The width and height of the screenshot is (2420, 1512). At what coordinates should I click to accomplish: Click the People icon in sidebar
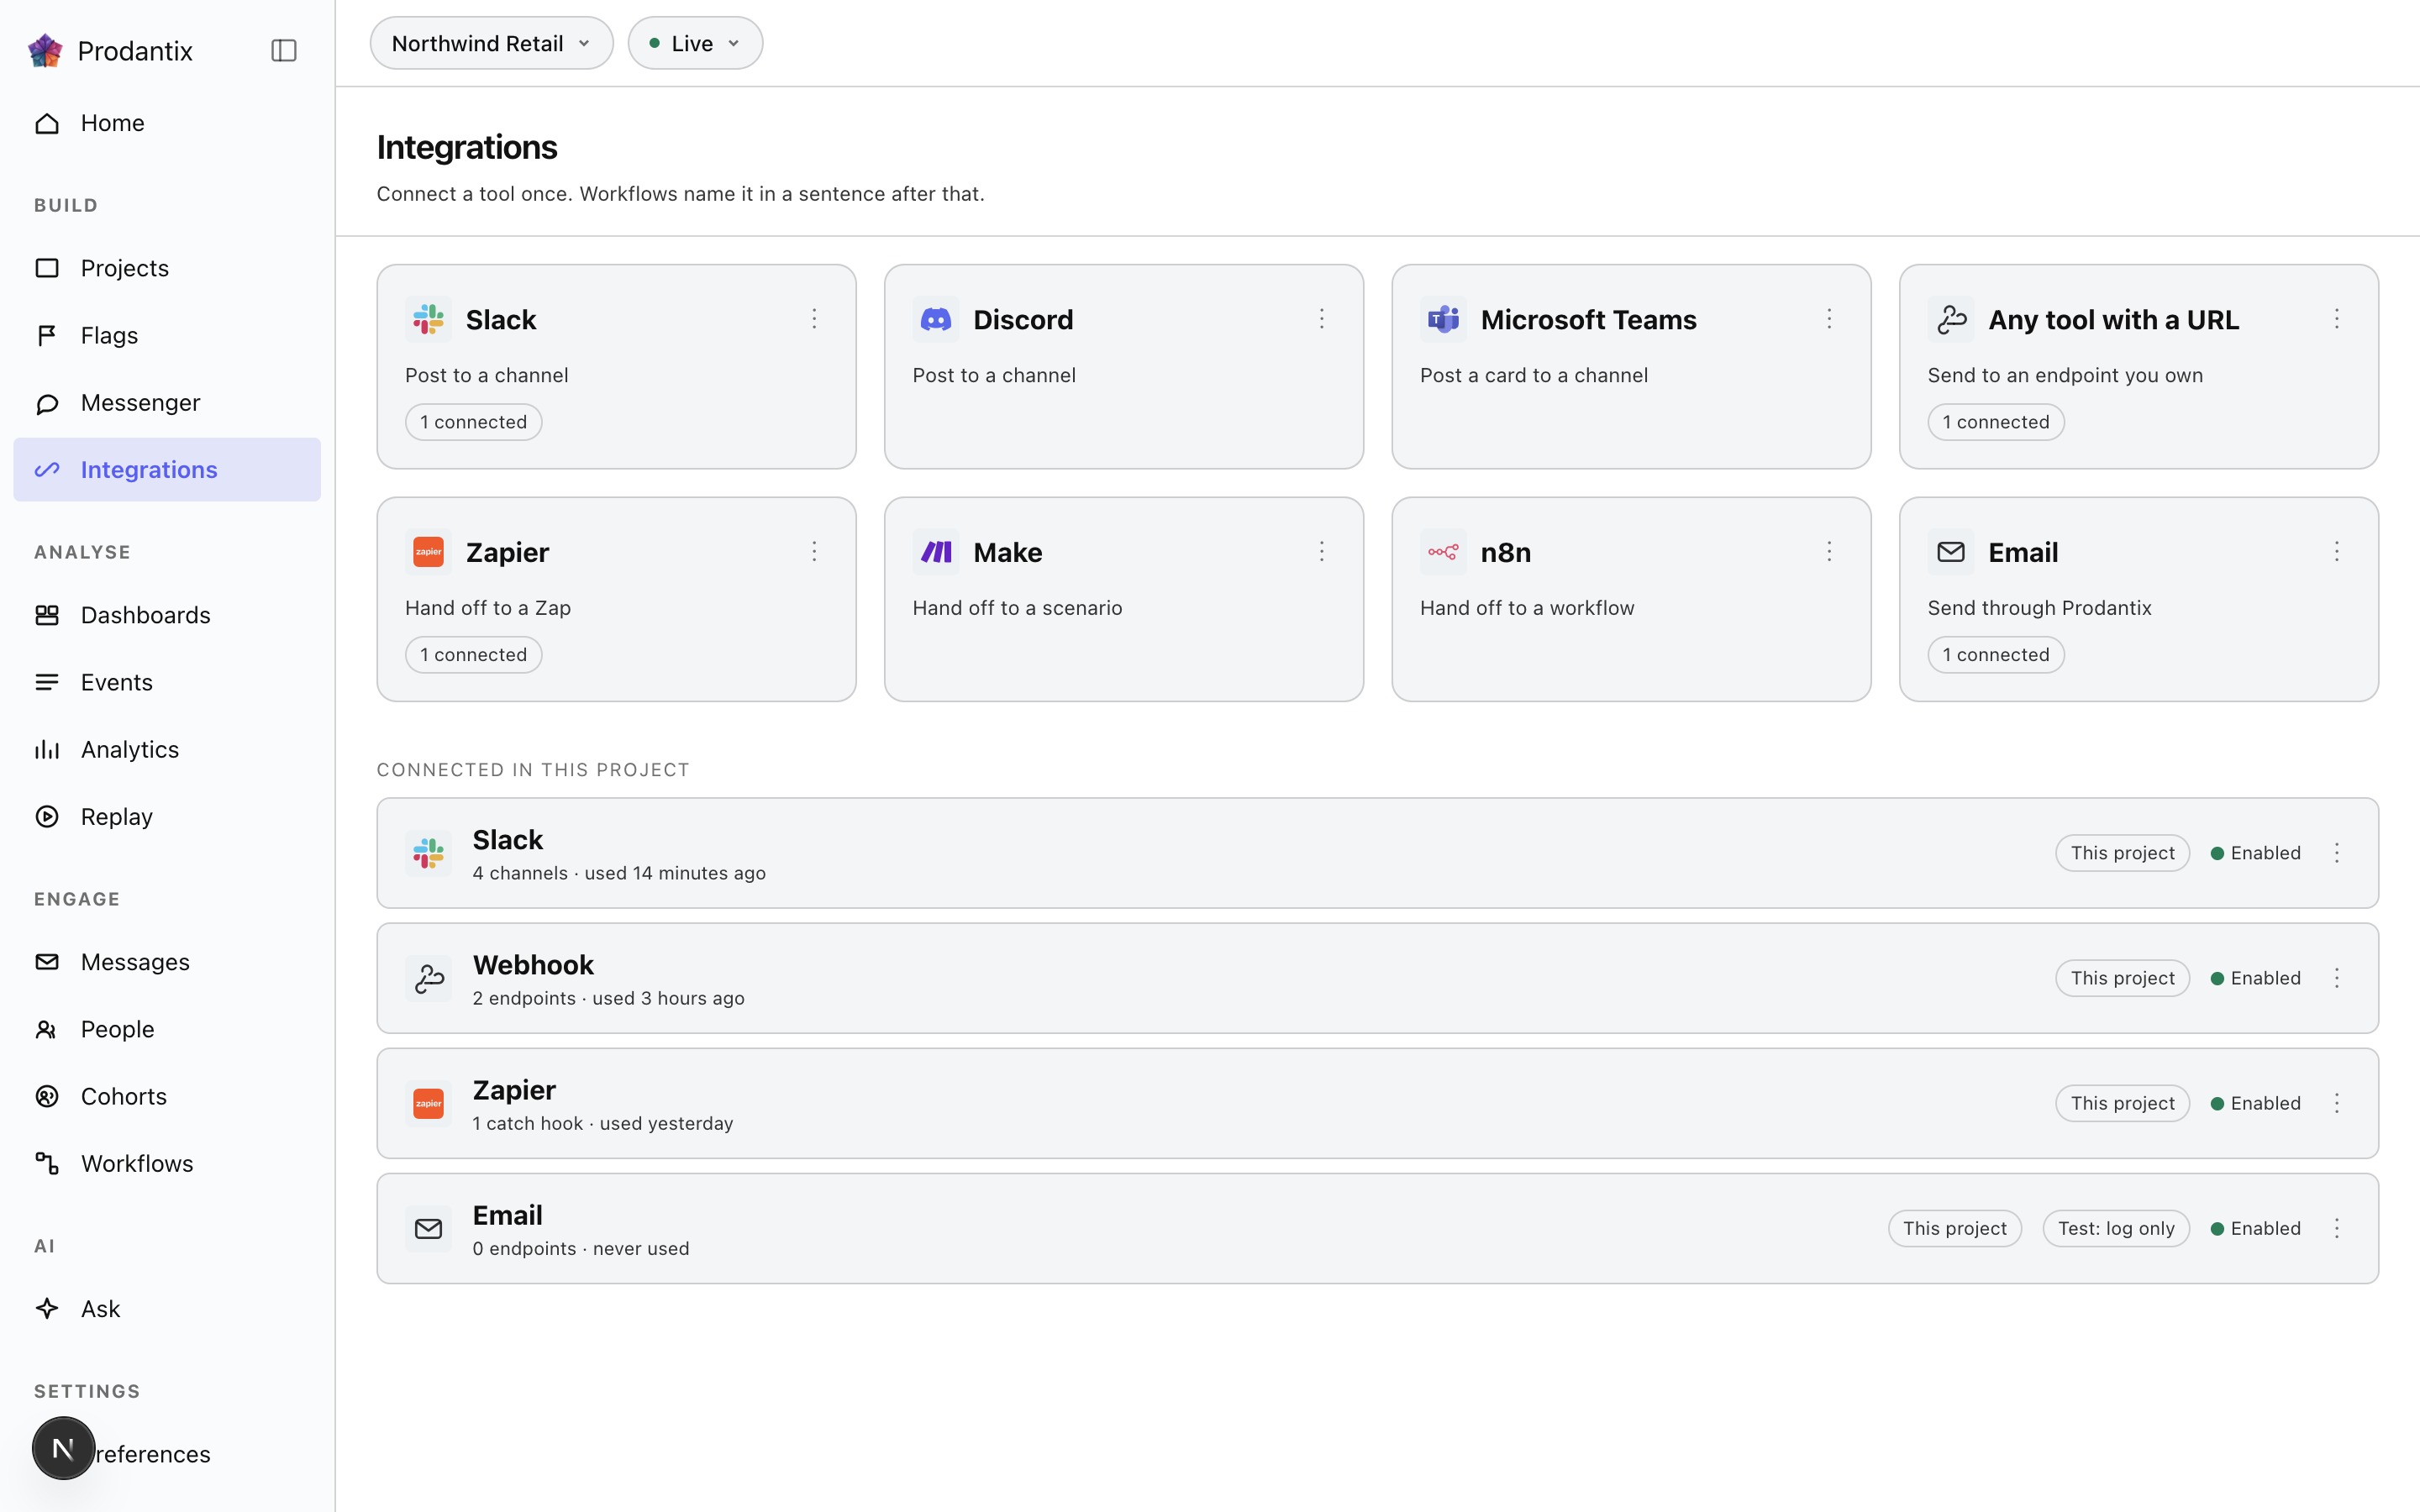click(x=47, y=1029)
